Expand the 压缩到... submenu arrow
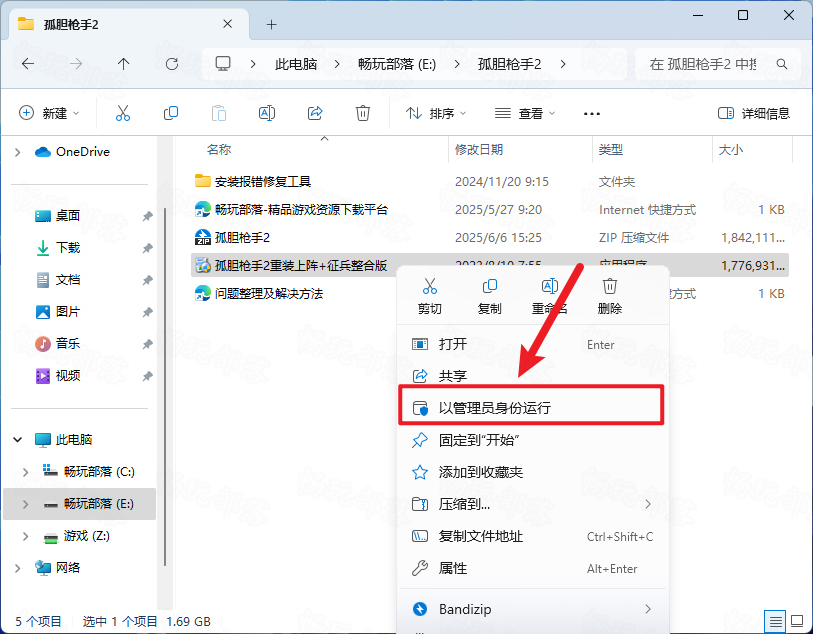Viewport: 813px width, 634px height. (x=648, y=504)
